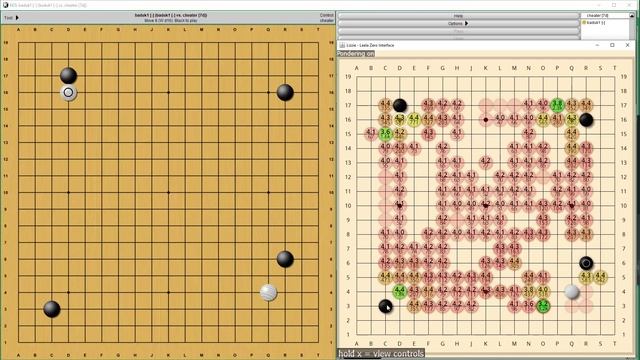Image resolution: width=640 pixels, height=360 pixels.
Task: Select 4.4 candidate at C5 in Lizzie
Action: click(x=385, y=277)
